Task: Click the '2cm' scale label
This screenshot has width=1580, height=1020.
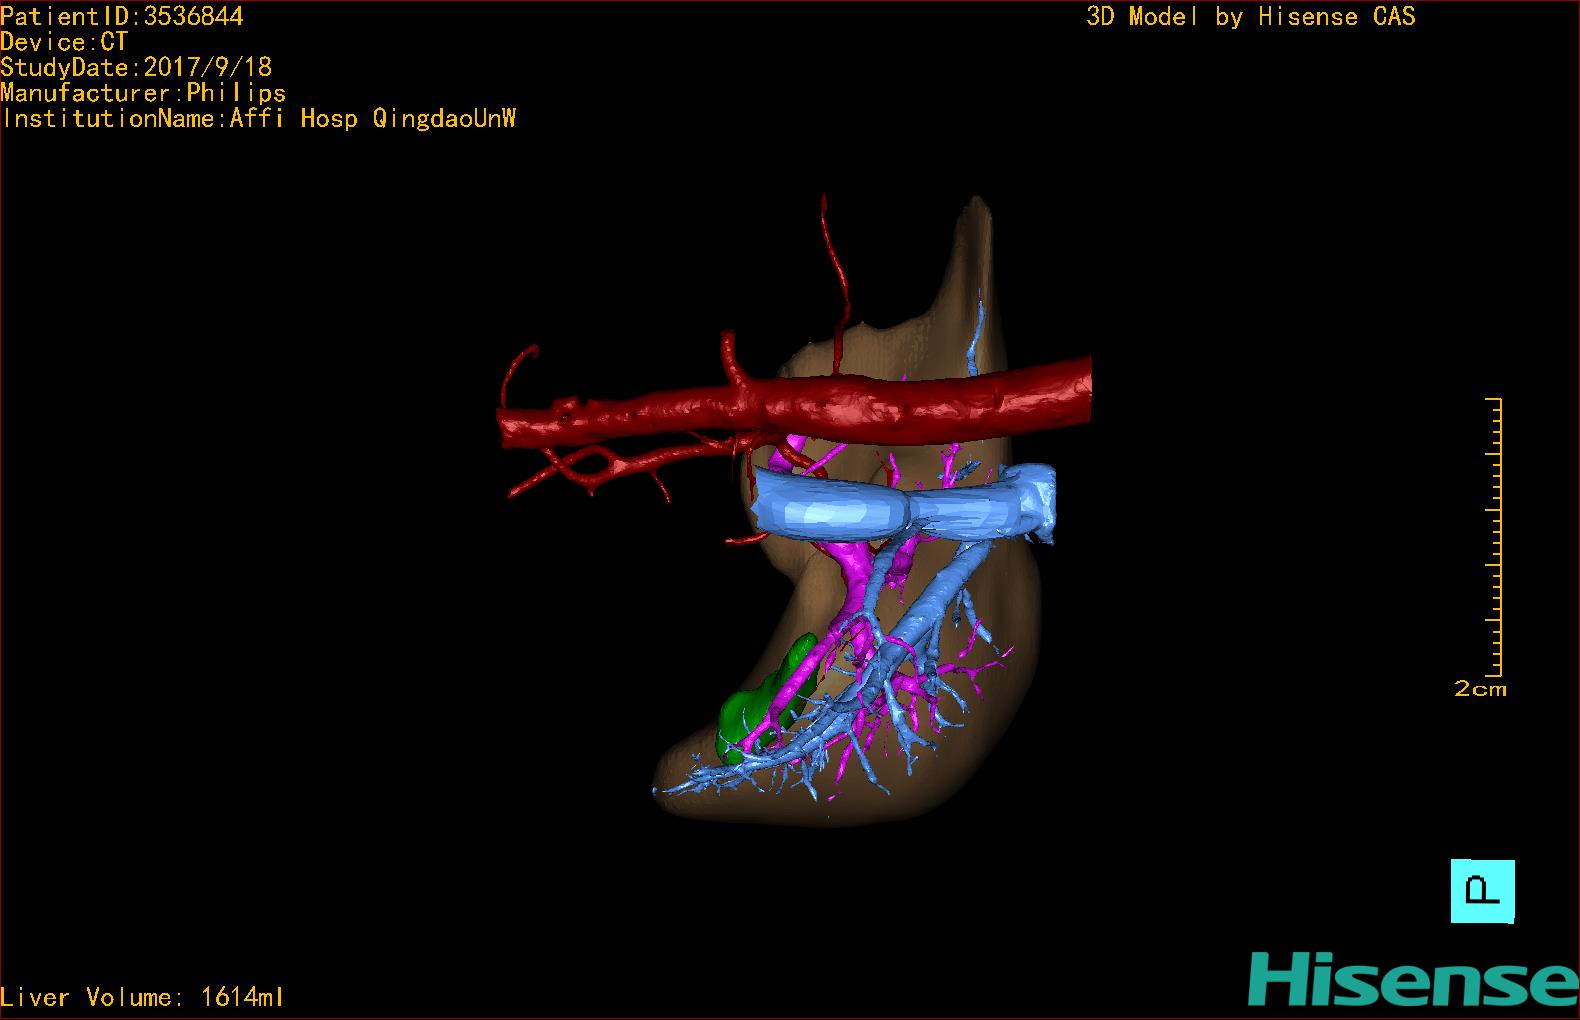Action: click(x=1480, y=689)
